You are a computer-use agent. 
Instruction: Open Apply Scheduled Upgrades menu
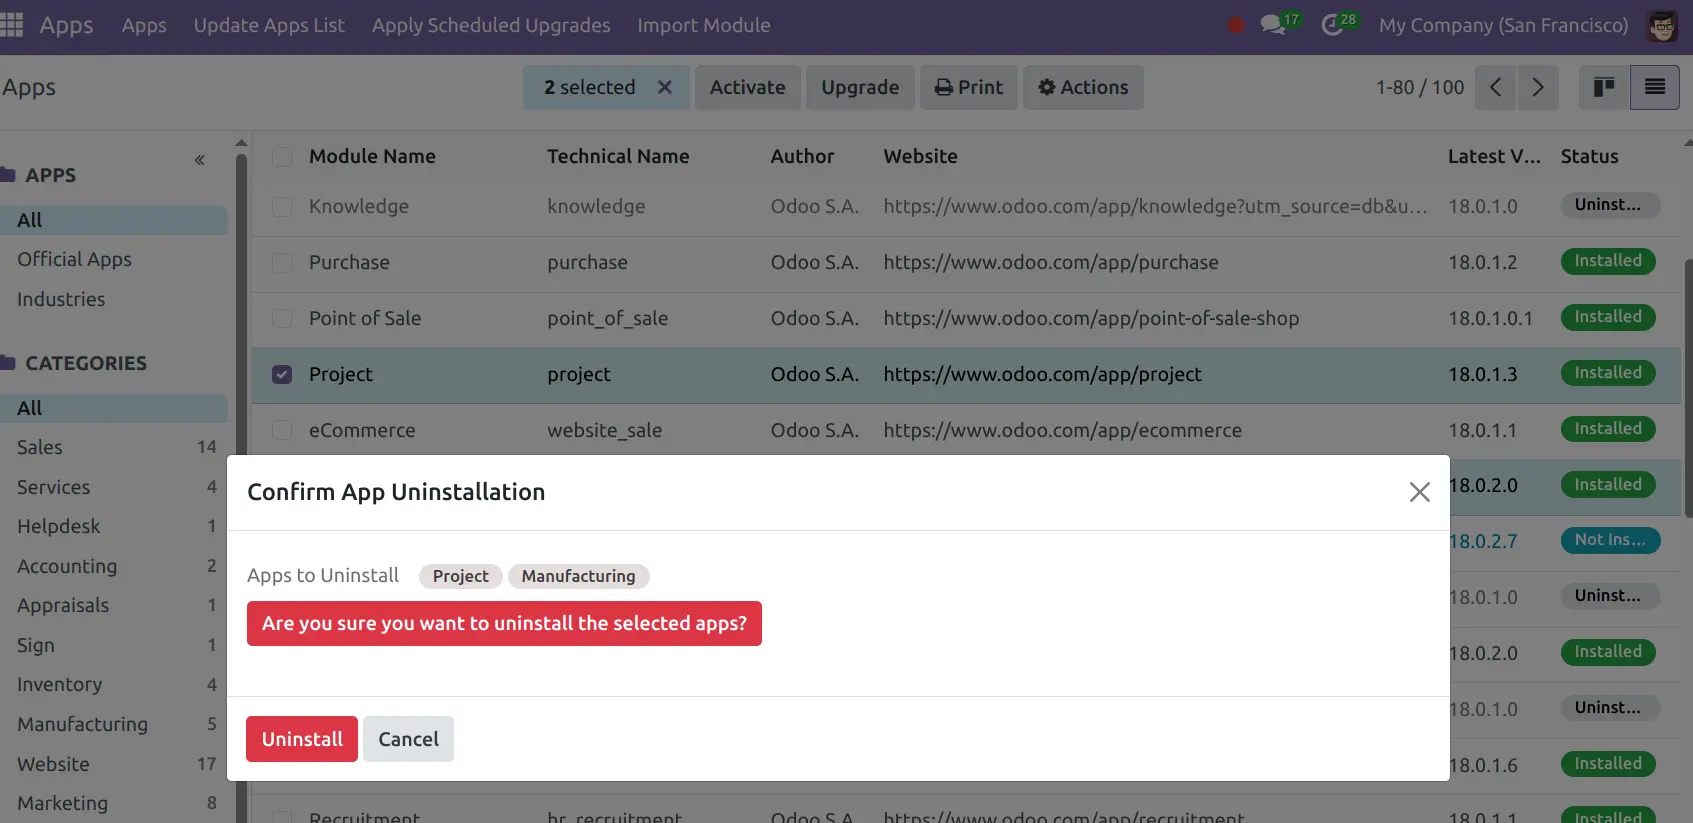[x=491, y=25]
